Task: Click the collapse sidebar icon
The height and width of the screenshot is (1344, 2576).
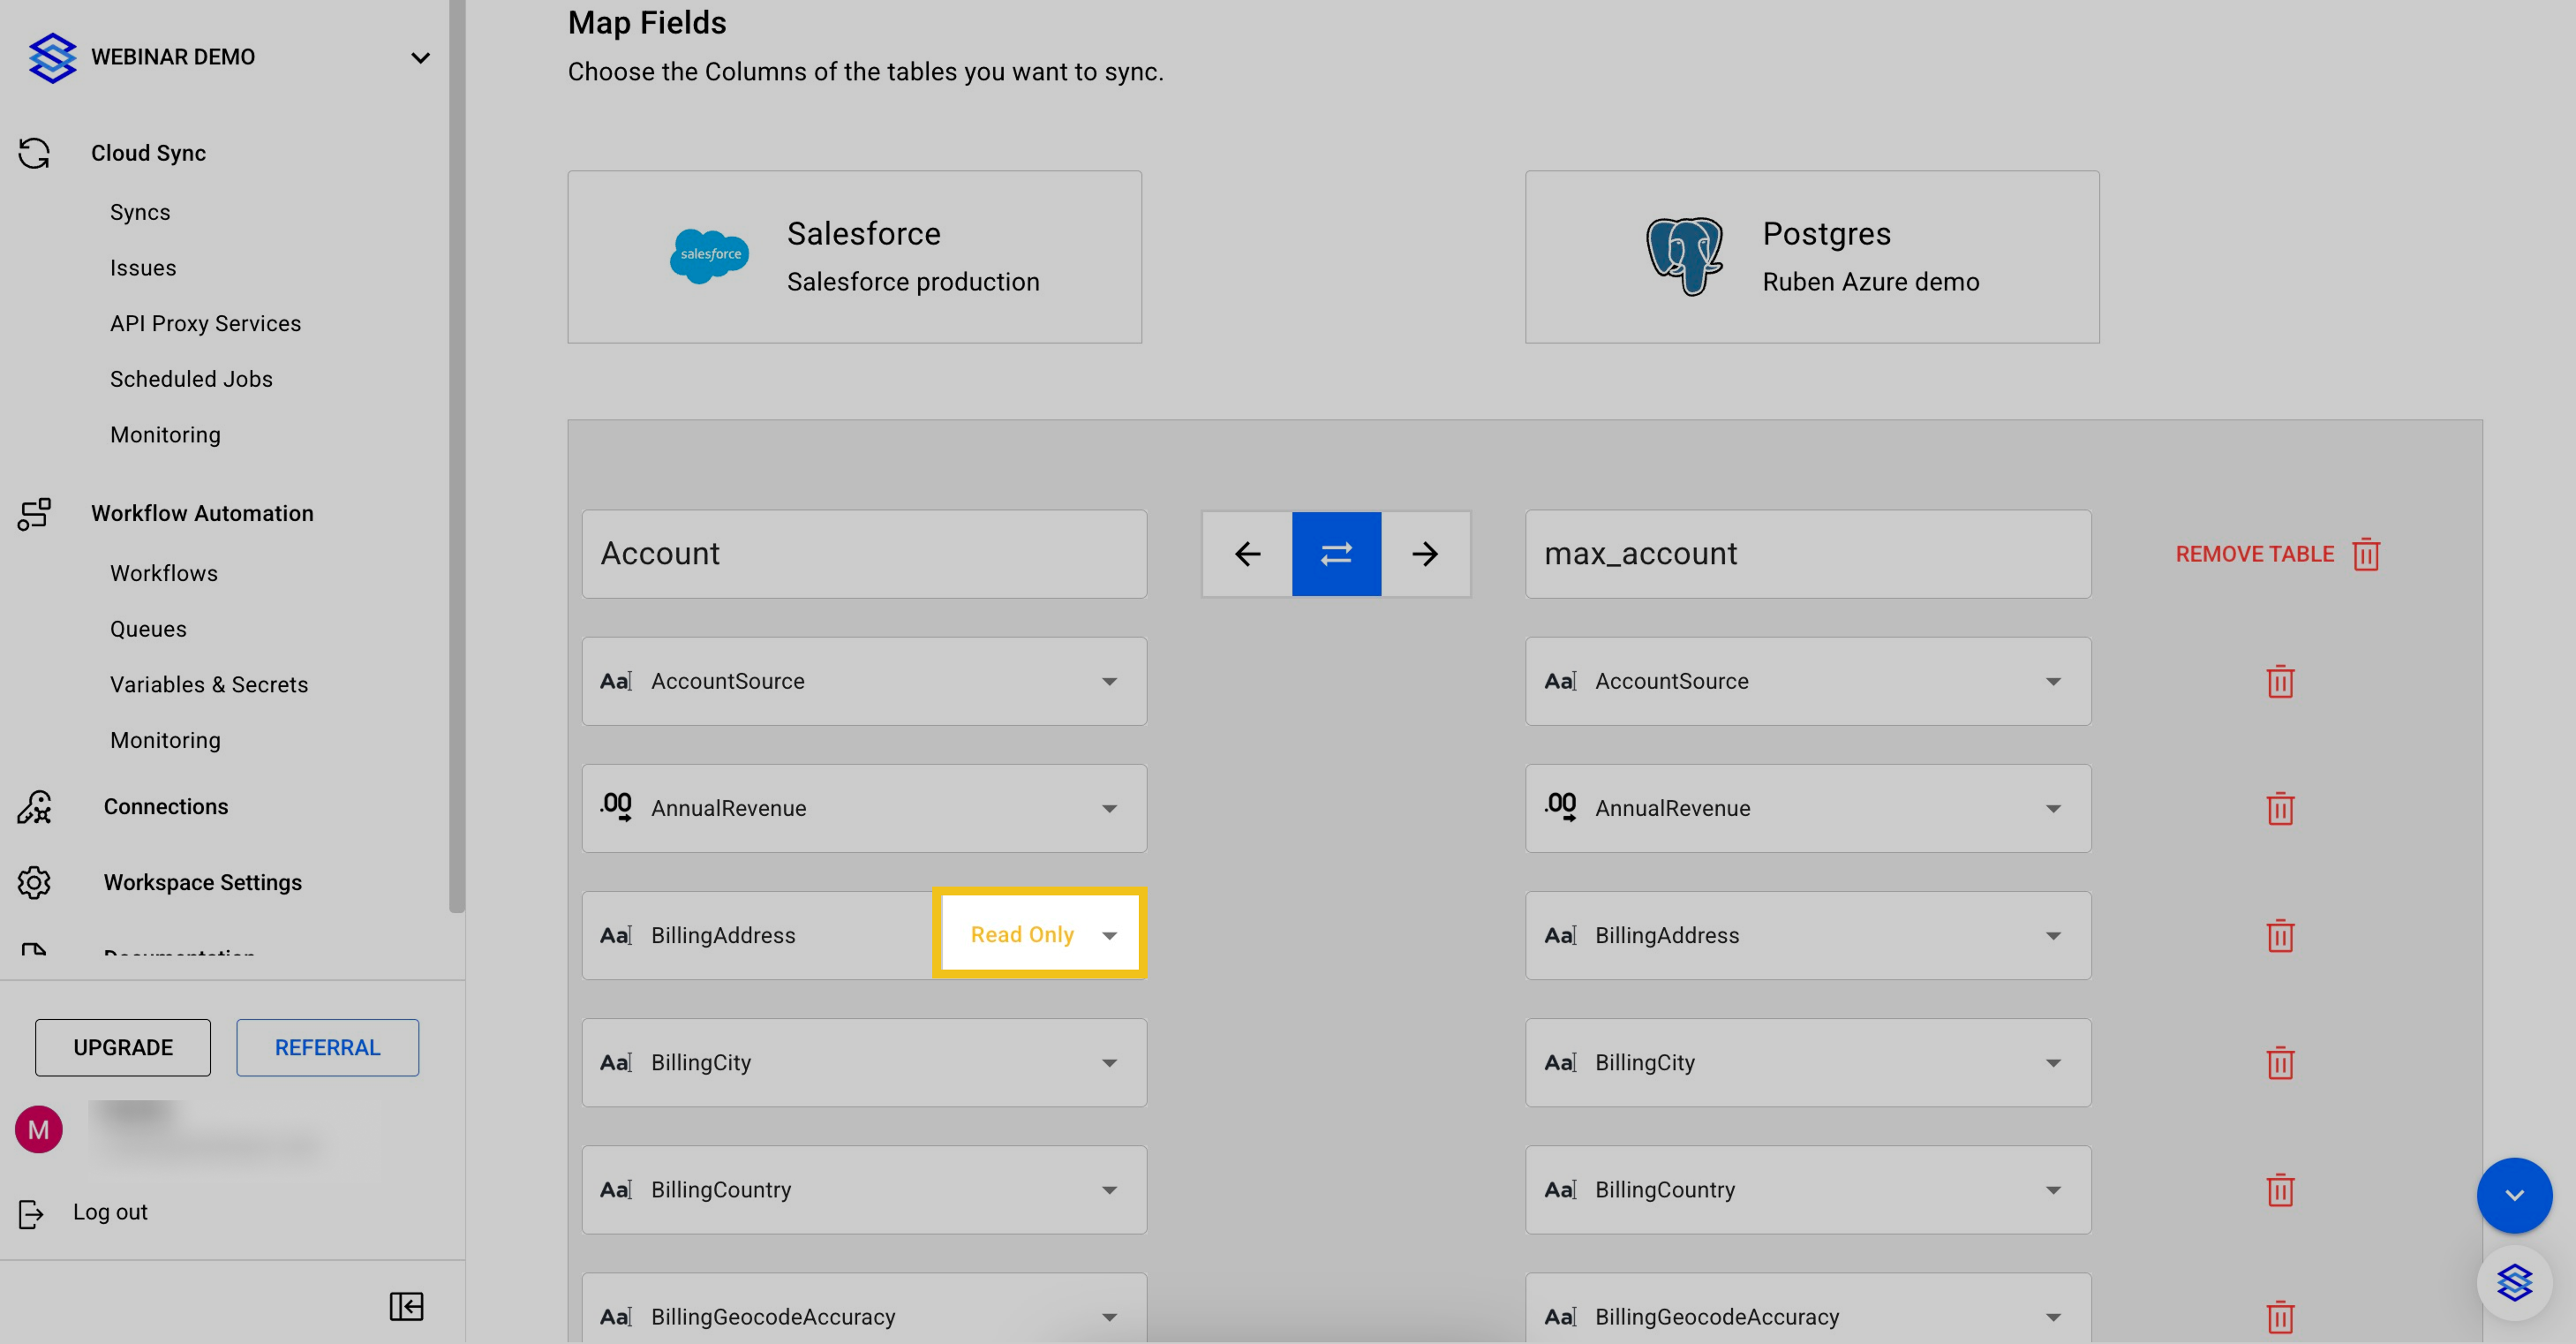Action: pyautogui.click(x=406, y=1306)
